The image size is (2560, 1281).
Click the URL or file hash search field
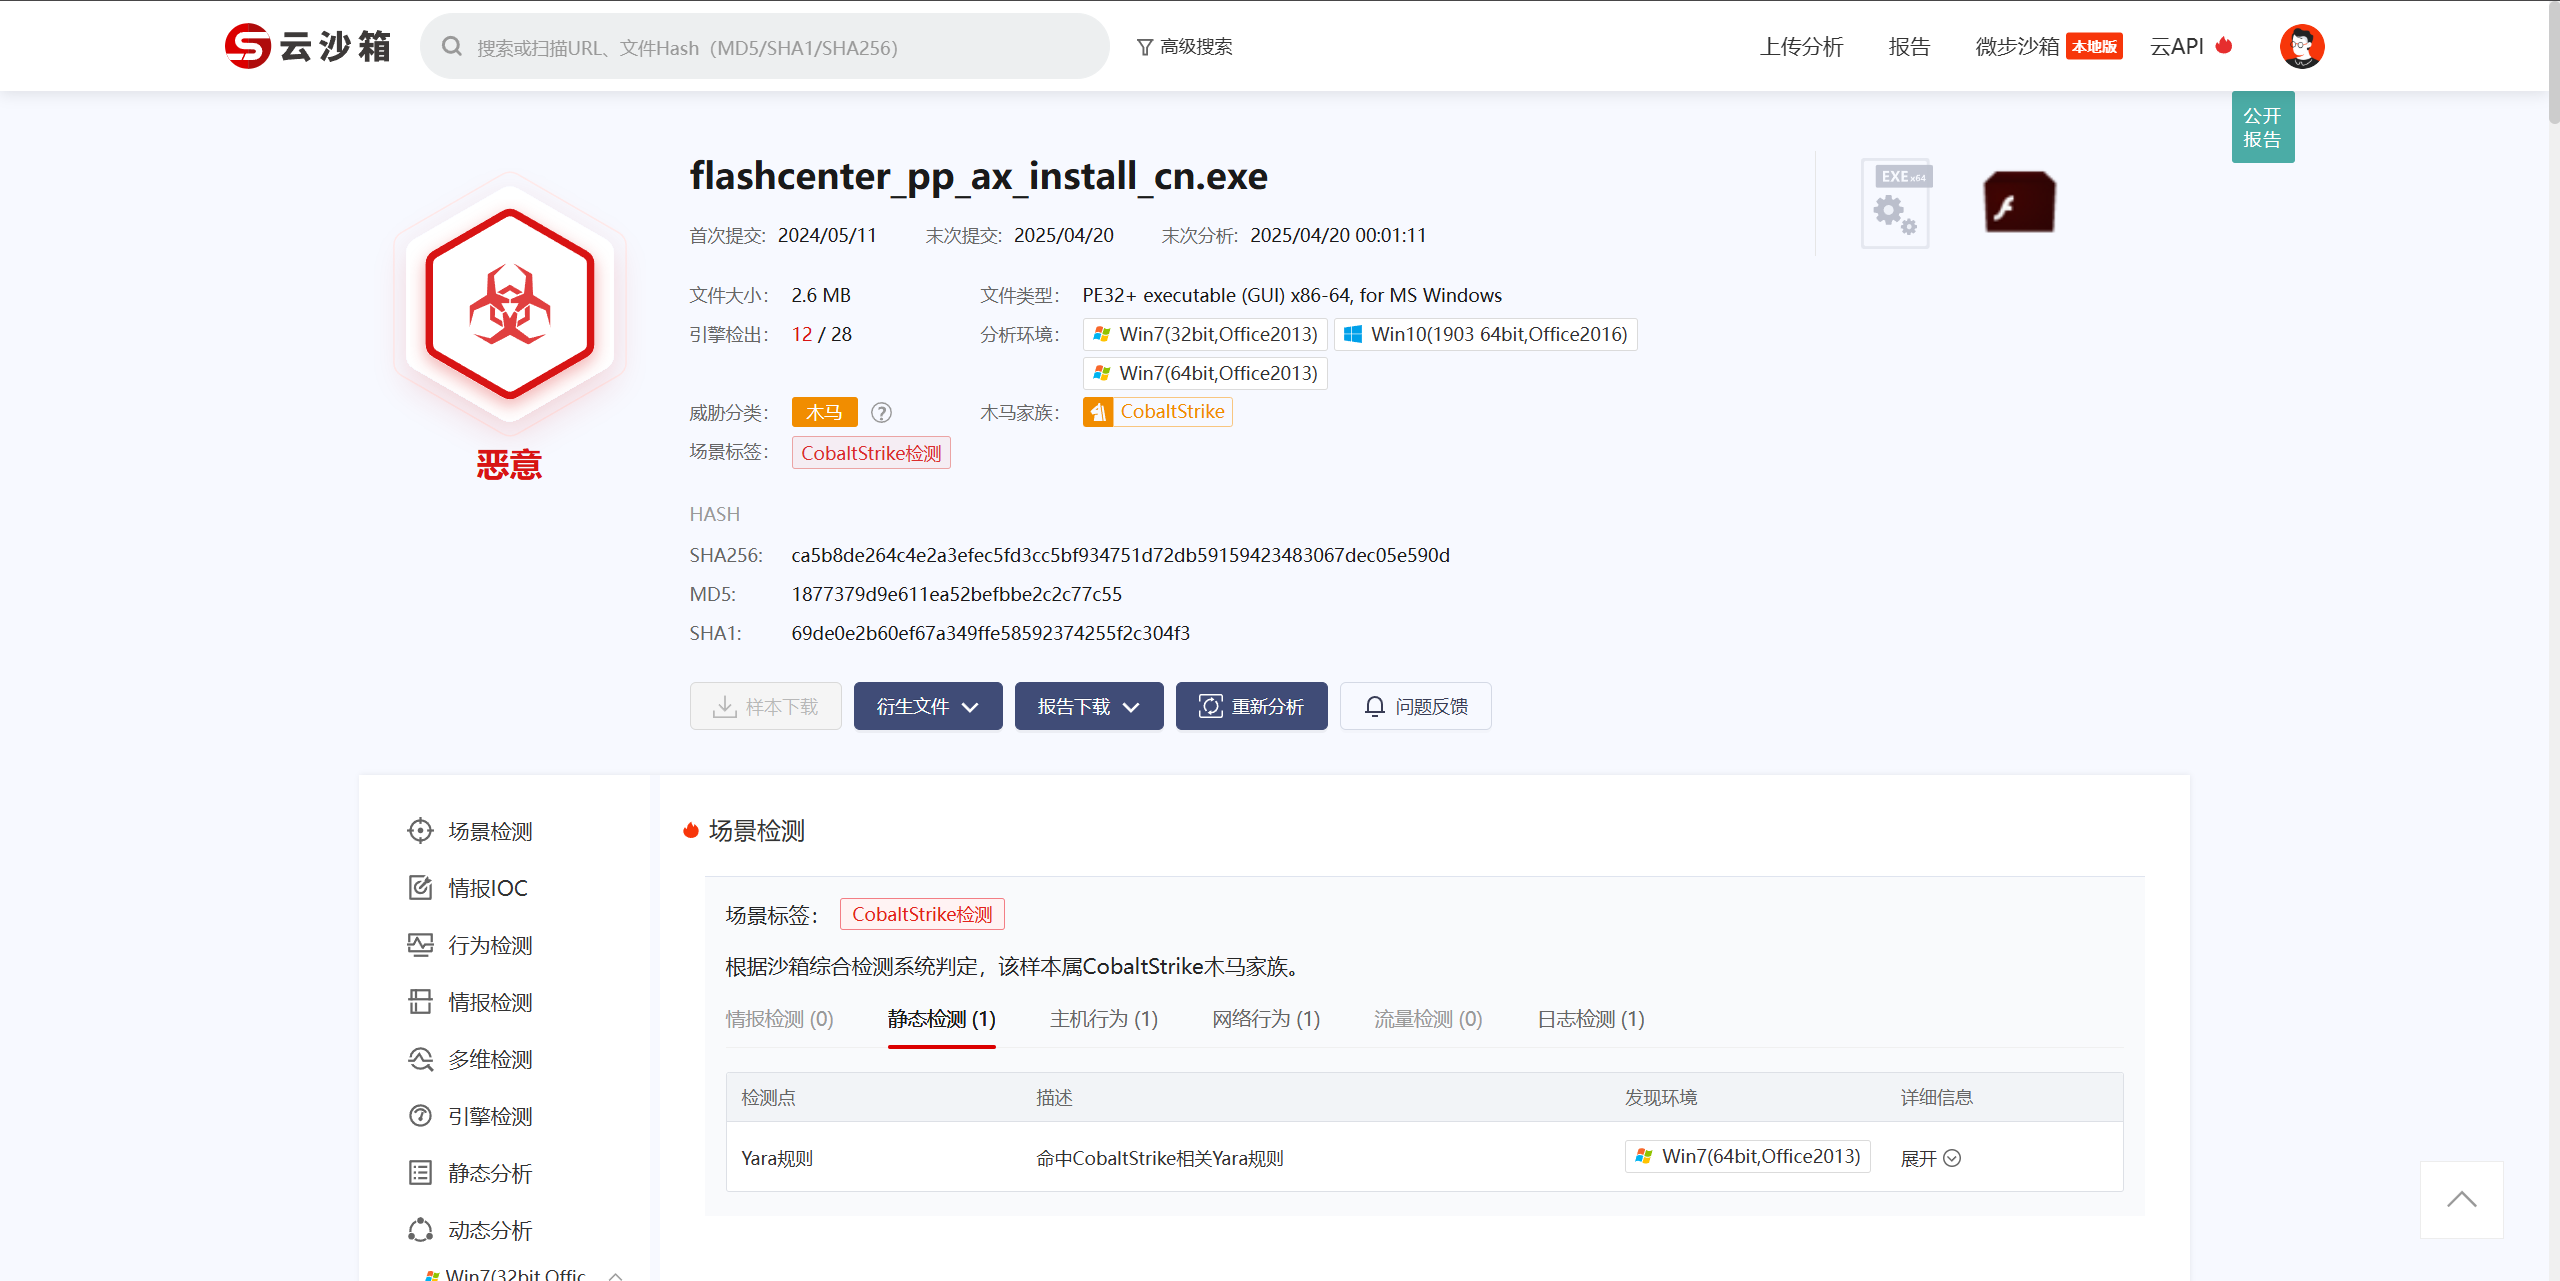(765, 47)
